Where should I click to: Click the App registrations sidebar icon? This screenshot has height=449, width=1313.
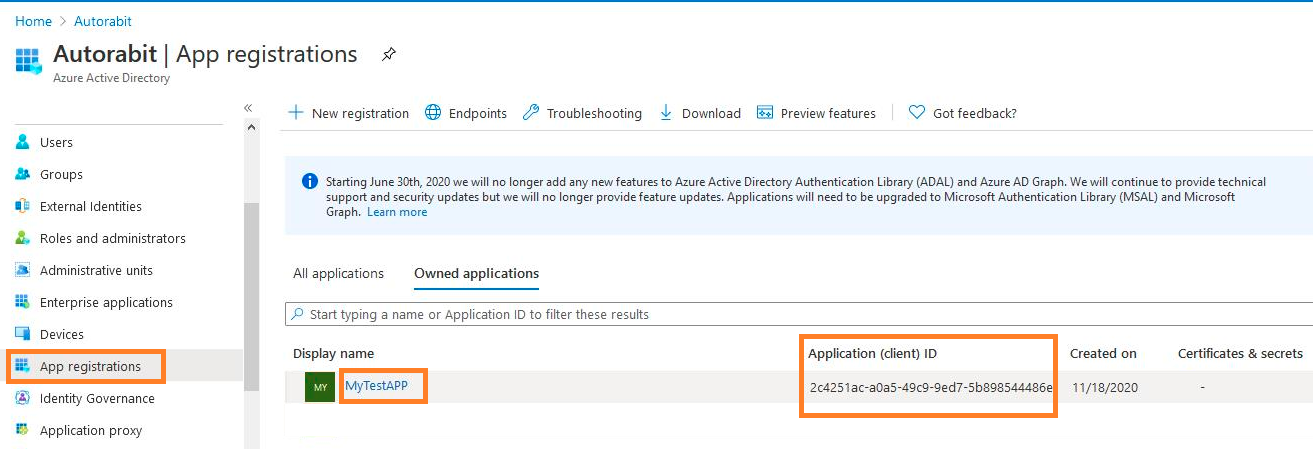click(22, 366)
